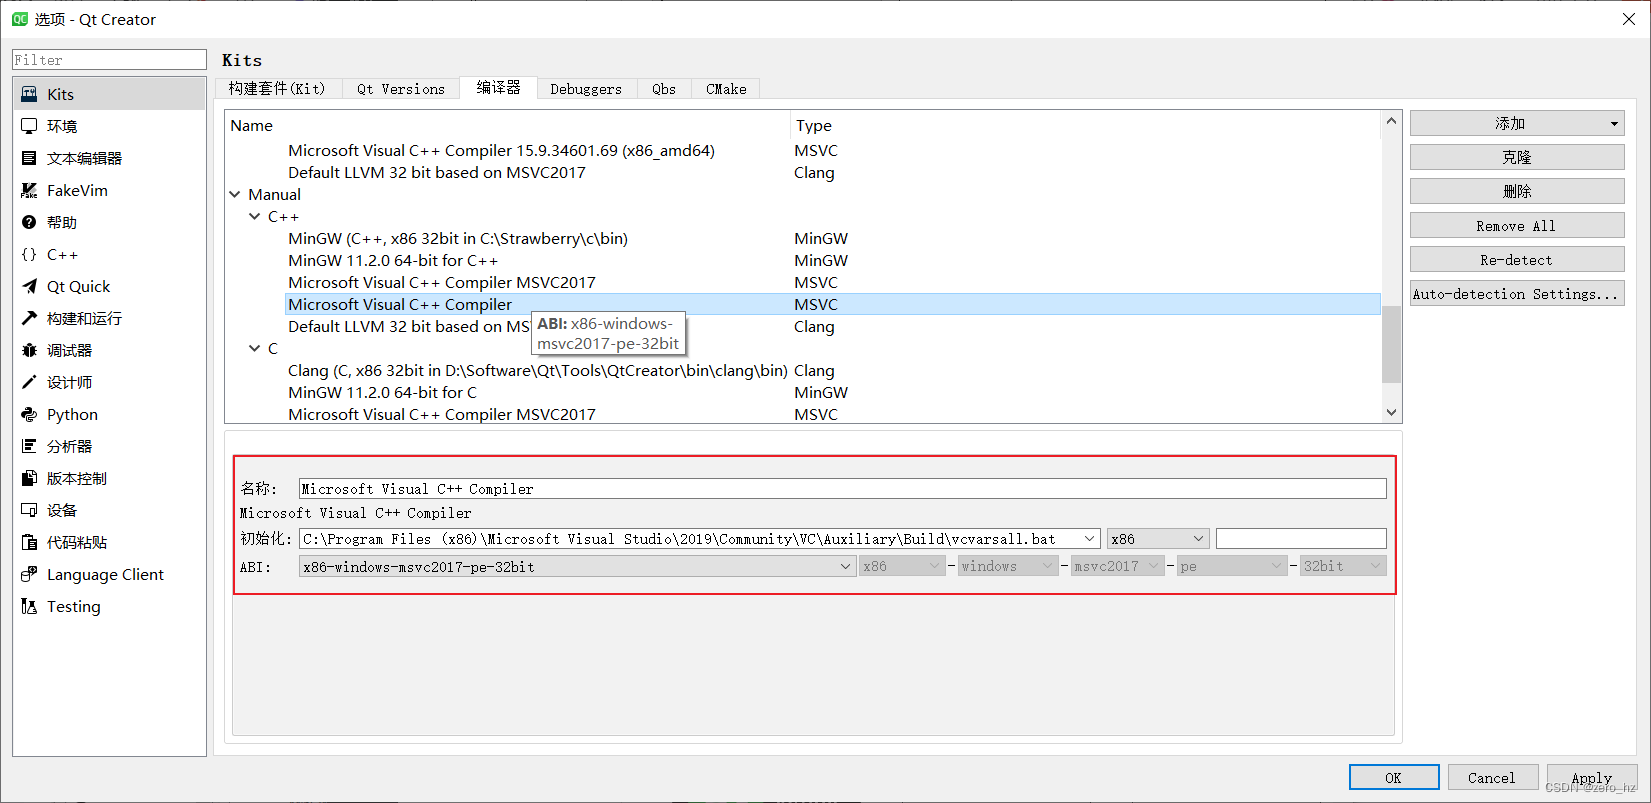
Task: Collapse the Manual tree group
Action: point(235,194)
